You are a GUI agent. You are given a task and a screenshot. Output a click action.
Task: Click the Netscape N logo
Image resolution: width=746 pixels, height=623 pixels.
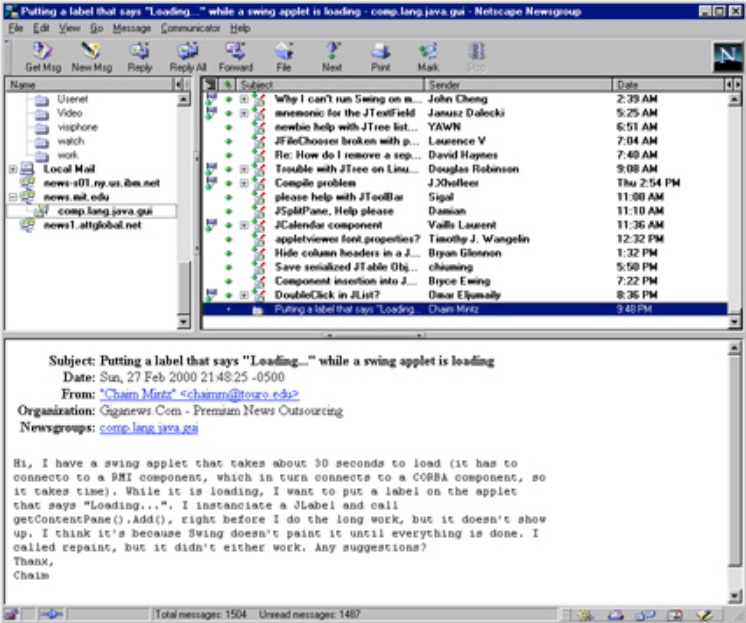click(x=727, y=57)
